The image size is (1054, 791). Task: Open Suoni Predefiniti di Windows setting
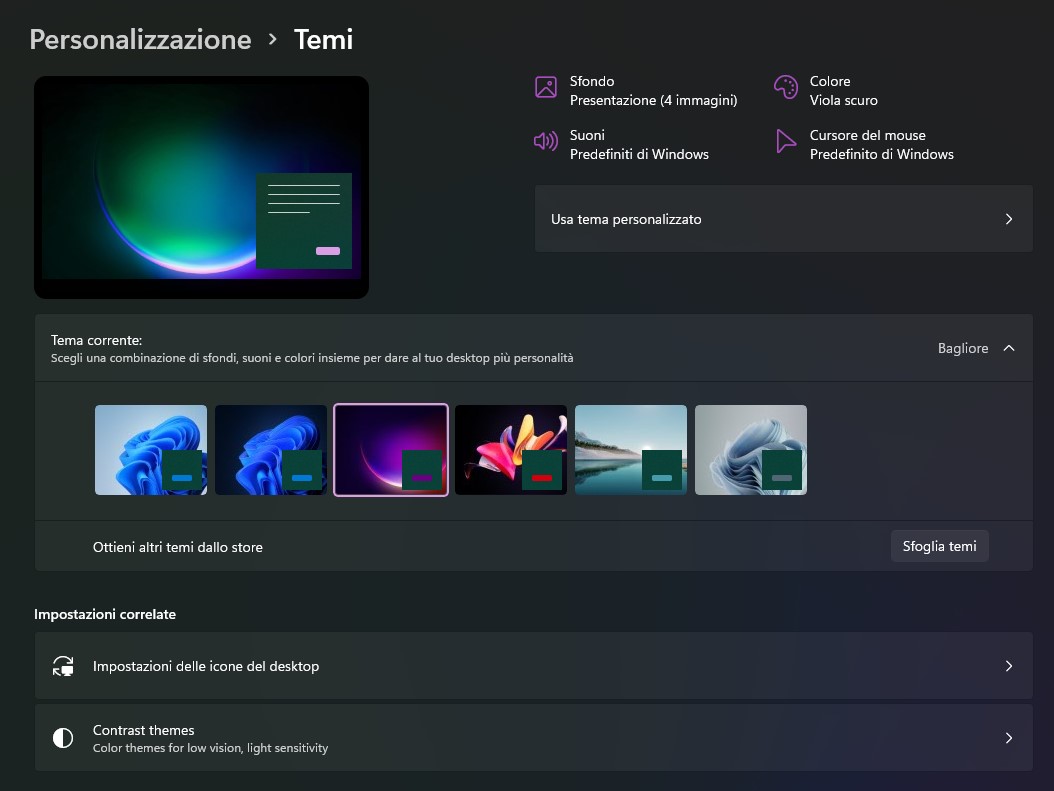621,144
